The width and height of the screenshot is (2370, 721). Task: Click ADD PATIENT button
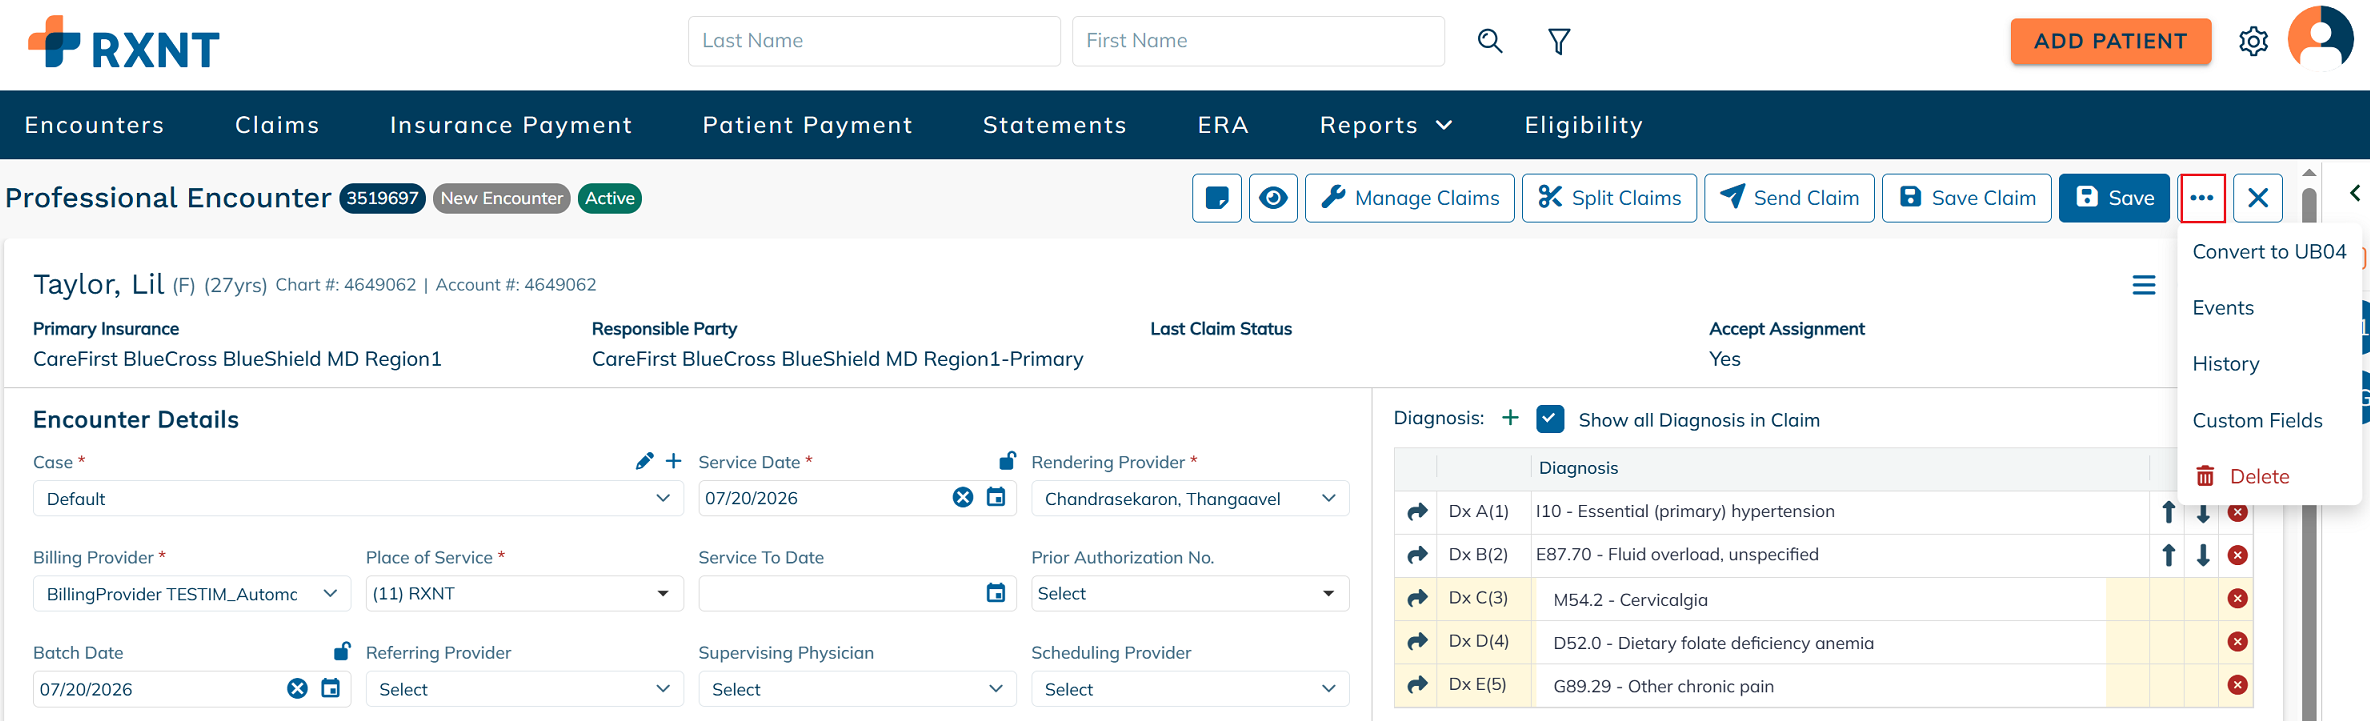pos(2111,41)
